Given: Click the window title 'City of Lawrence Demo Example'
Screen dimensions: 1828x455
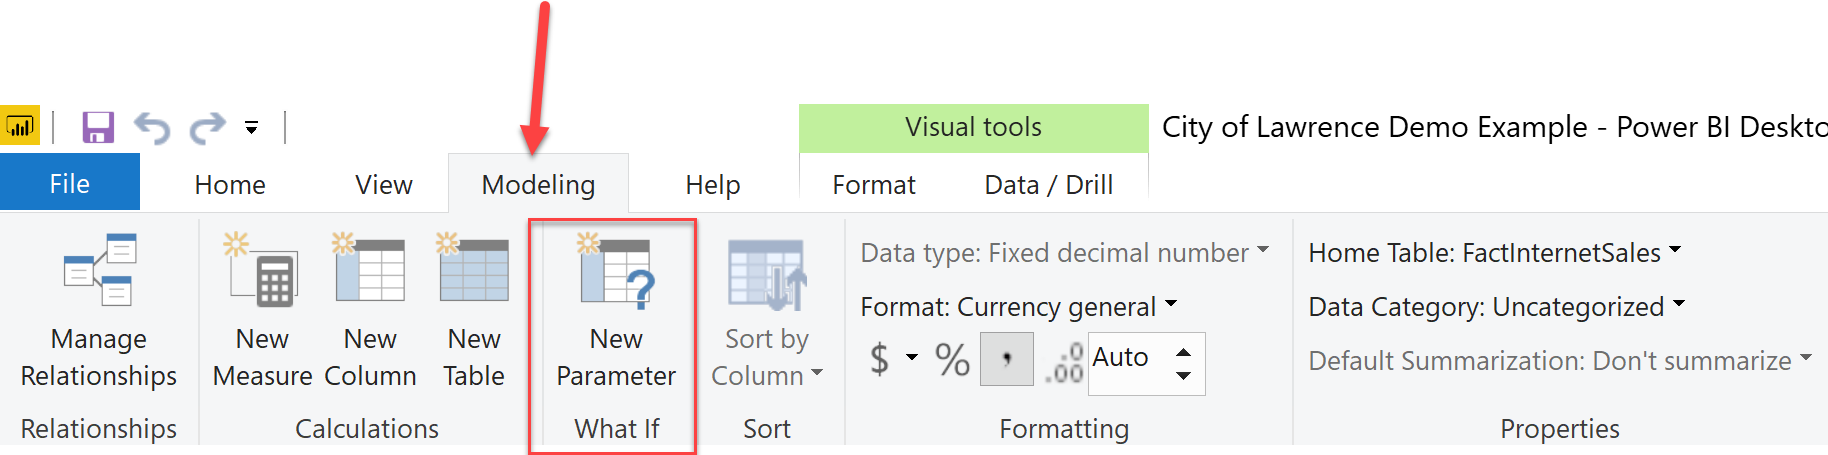Looking at the screenshot, I should click(x=1374, y=127).
